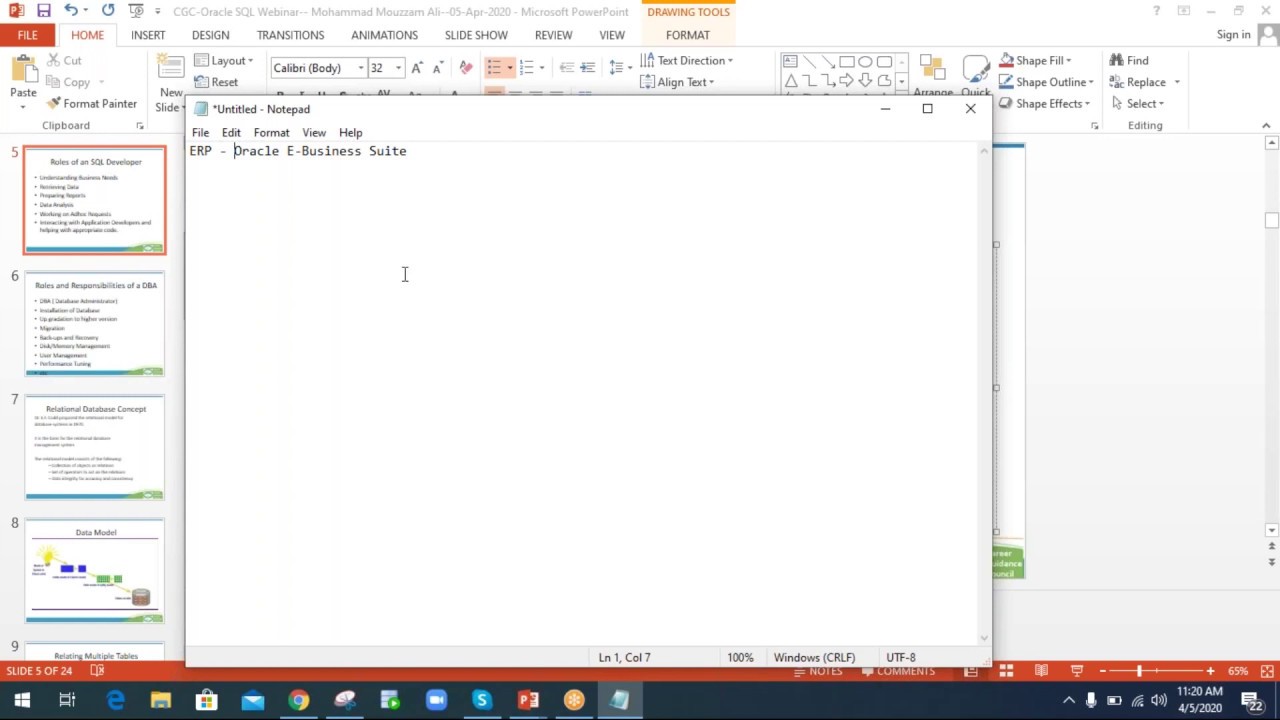Open the font size dropdown showing 32
The height and width of the screenshot is (720, 1280).
(x=398, y=68)
